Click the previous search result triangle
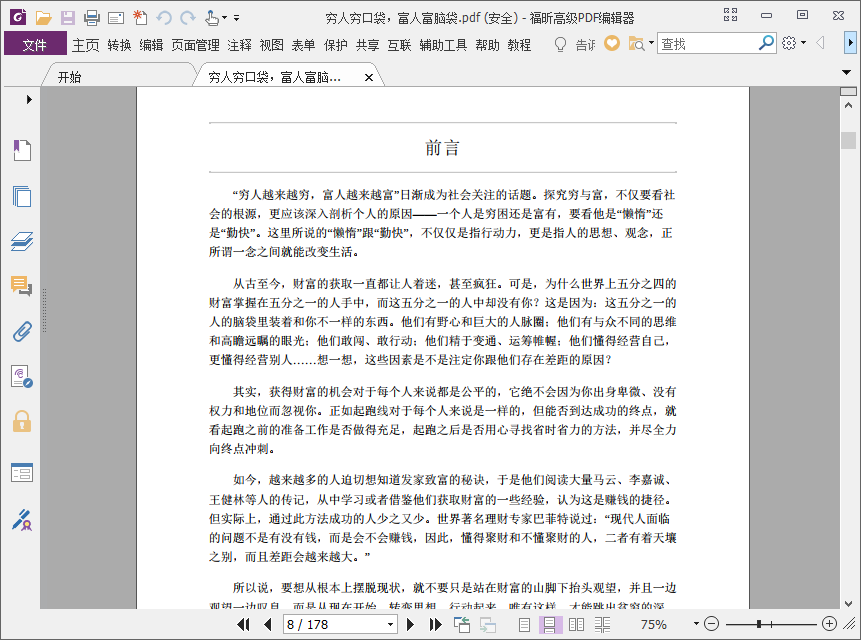The height and width of the screenshot is (640, 861). (x=820, y=43)
